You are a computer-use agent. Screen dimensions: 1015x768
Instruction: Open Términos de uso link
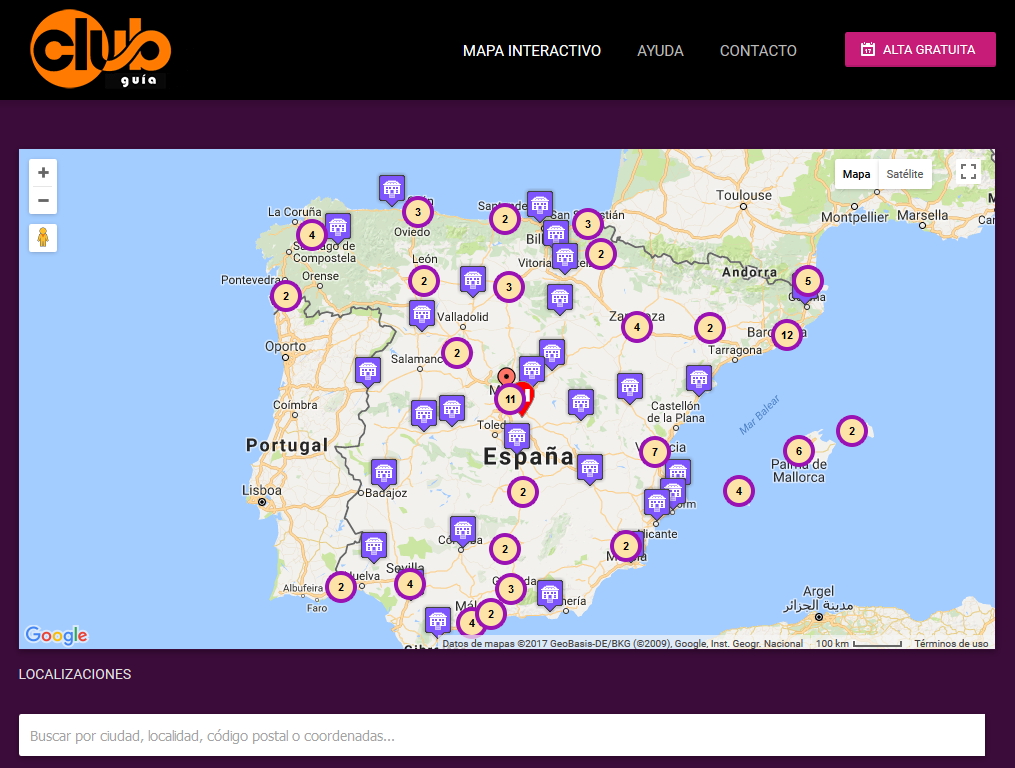[x=952, y=643]
